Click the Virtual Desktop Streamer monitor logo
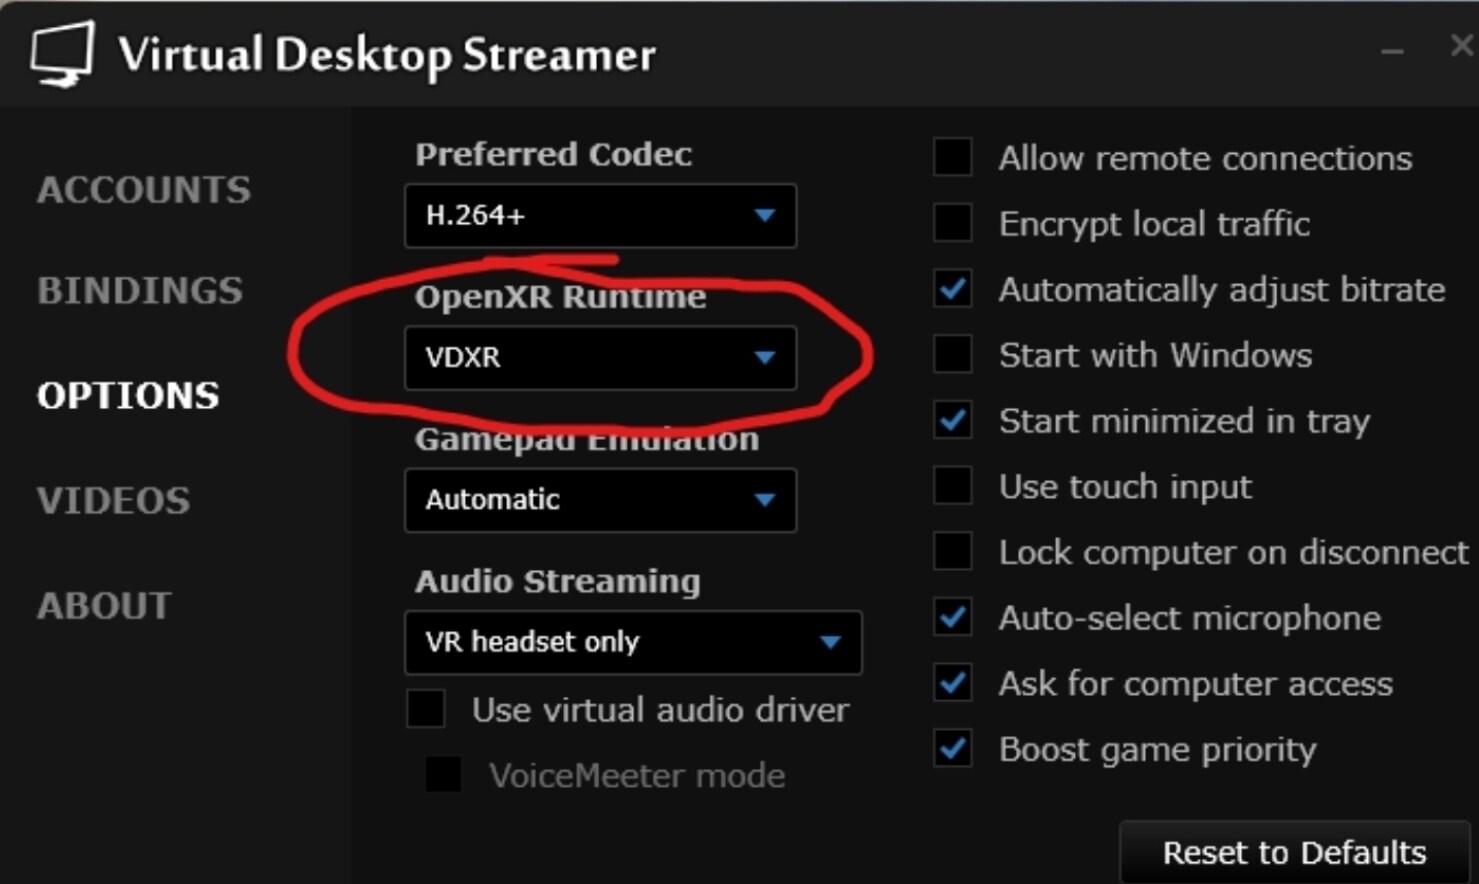Viewport: 1479px width, 884px height. coord(62,54)
